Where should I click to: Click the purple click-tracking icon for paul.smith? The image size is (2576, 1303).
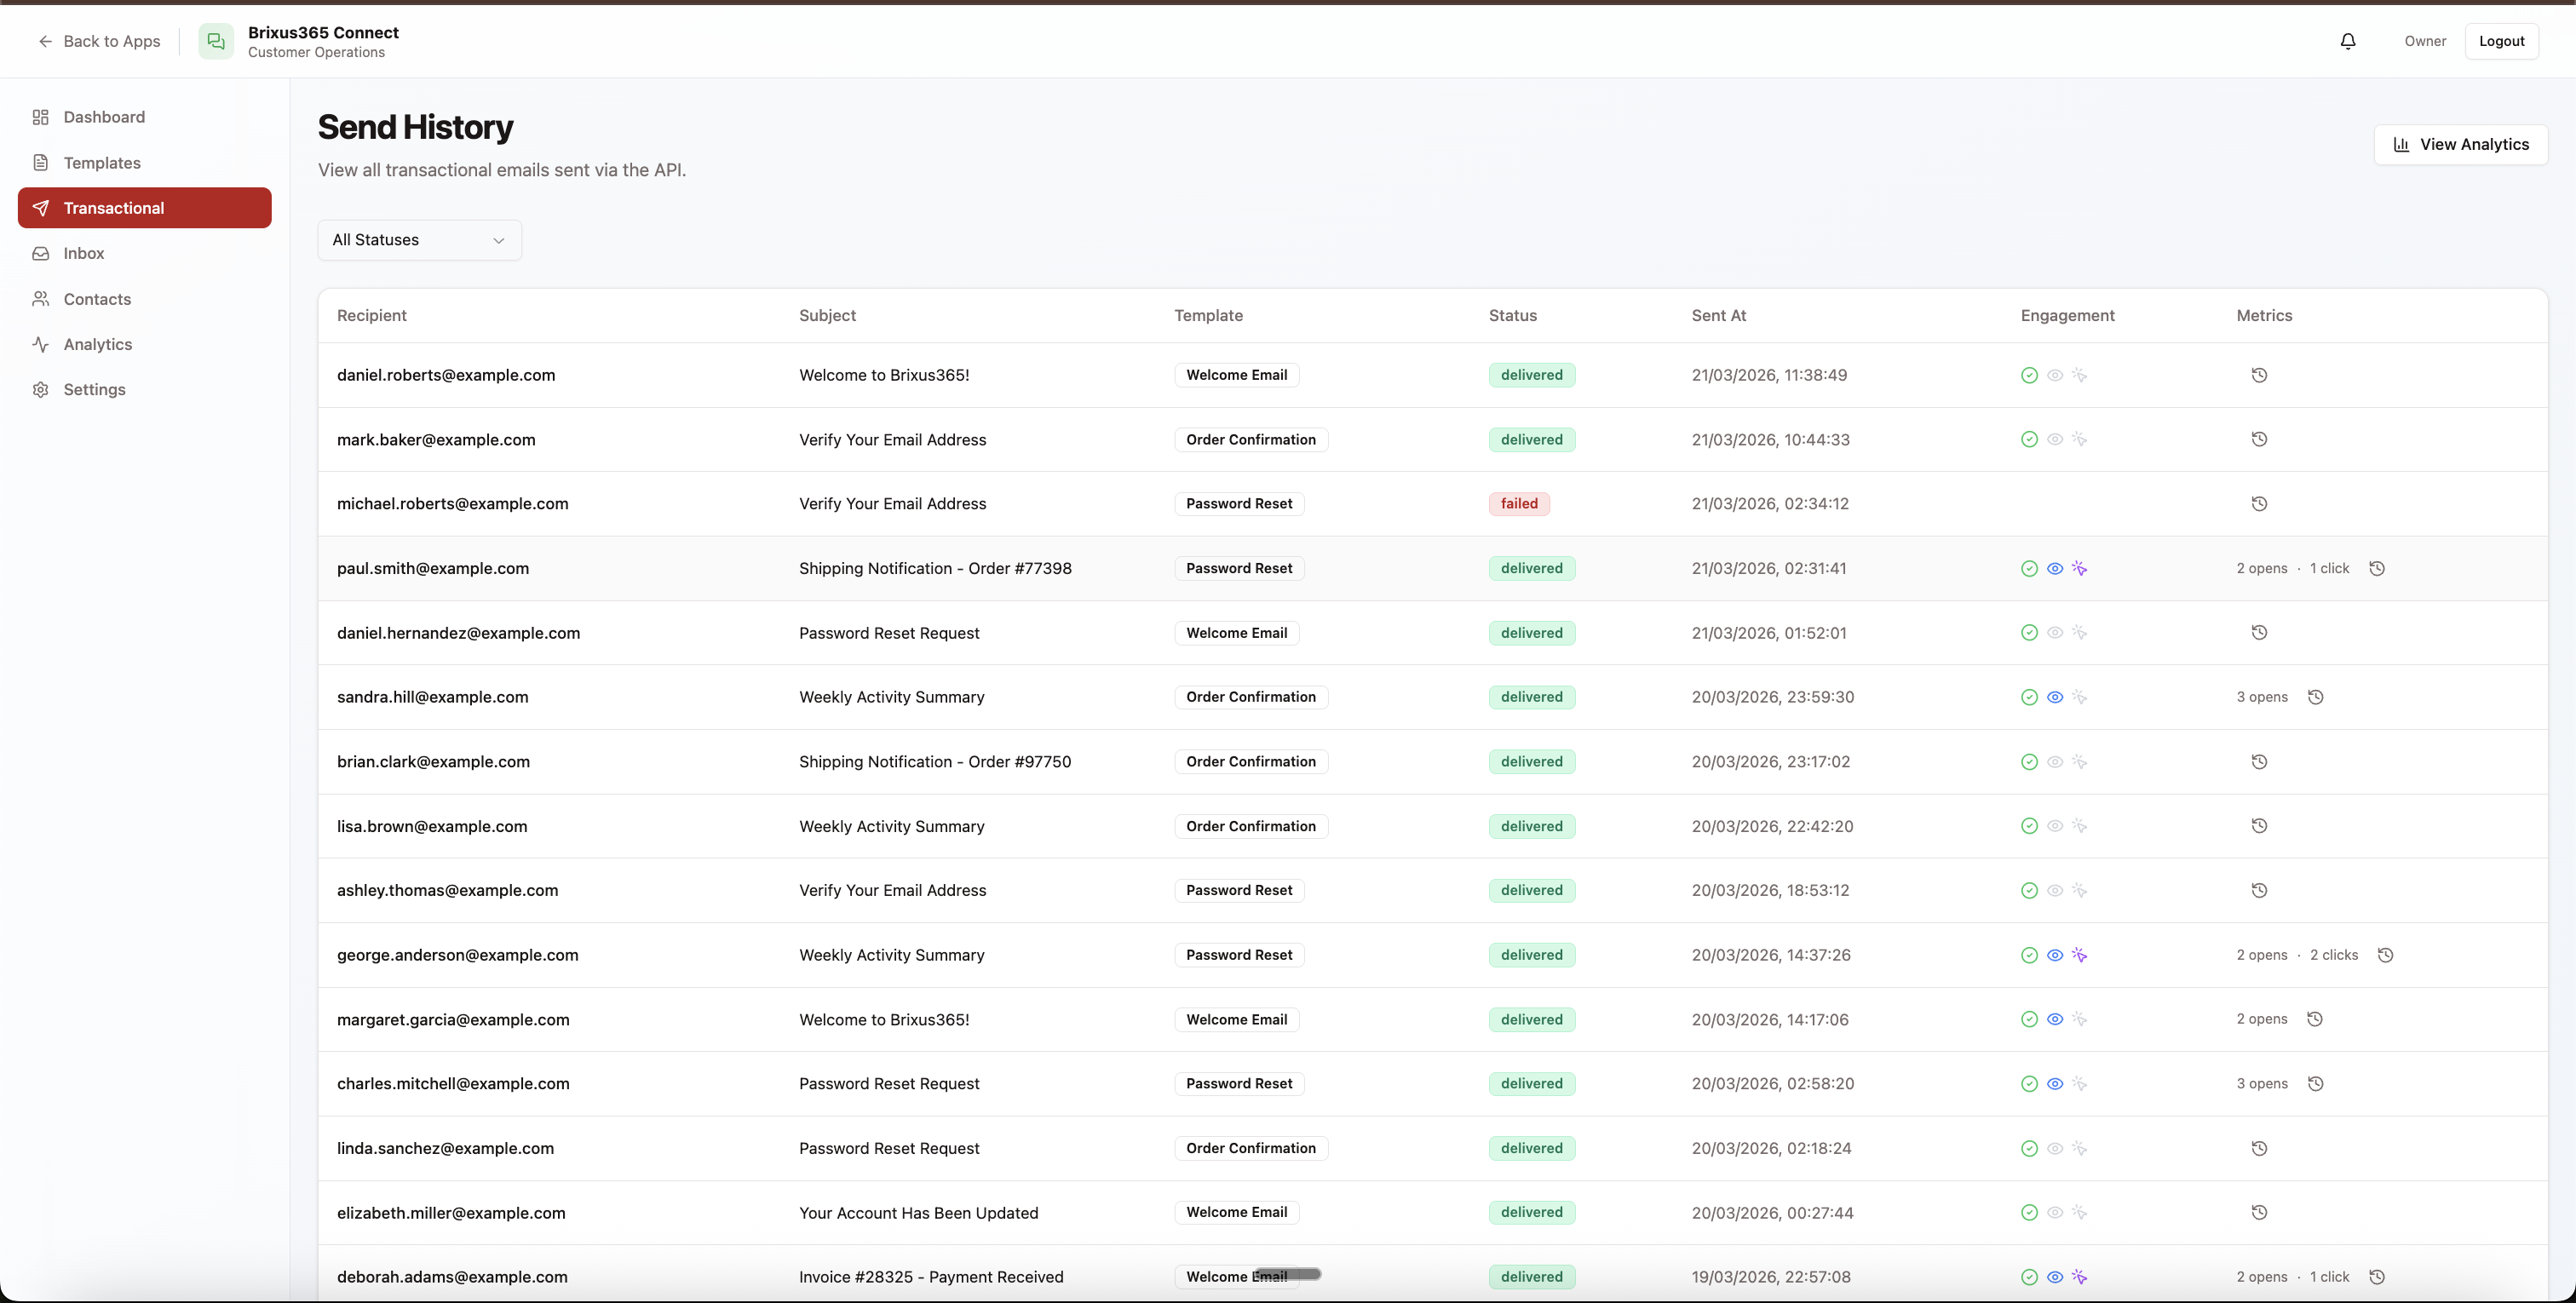point(2080,568)
